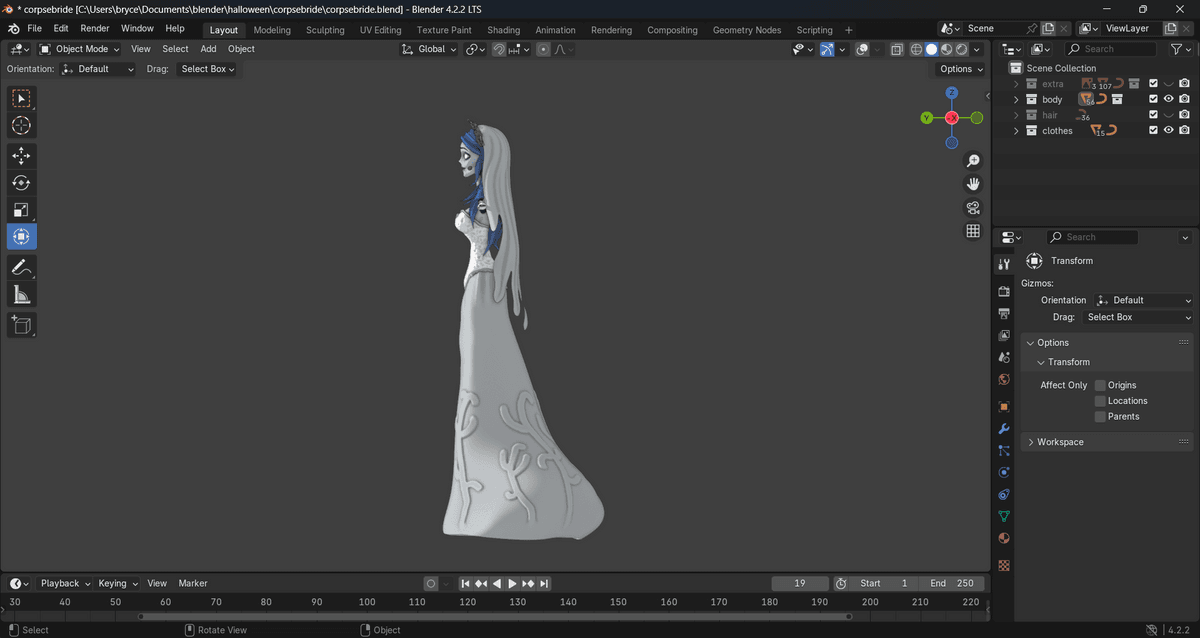Expand the clothes collection
Image resolution: width=1200 pixels, height=638 pixels.
(x=1016, y=131)
